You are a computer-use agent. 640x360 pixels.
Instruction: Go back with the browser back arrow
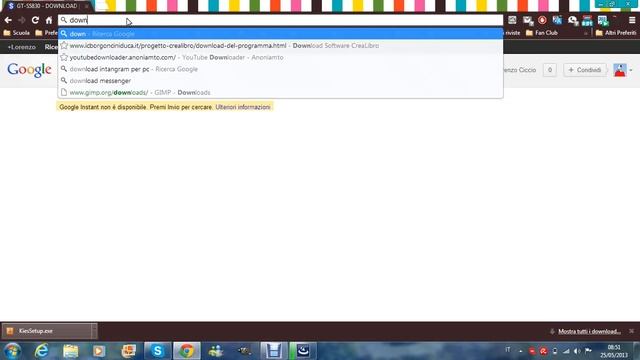8,20
